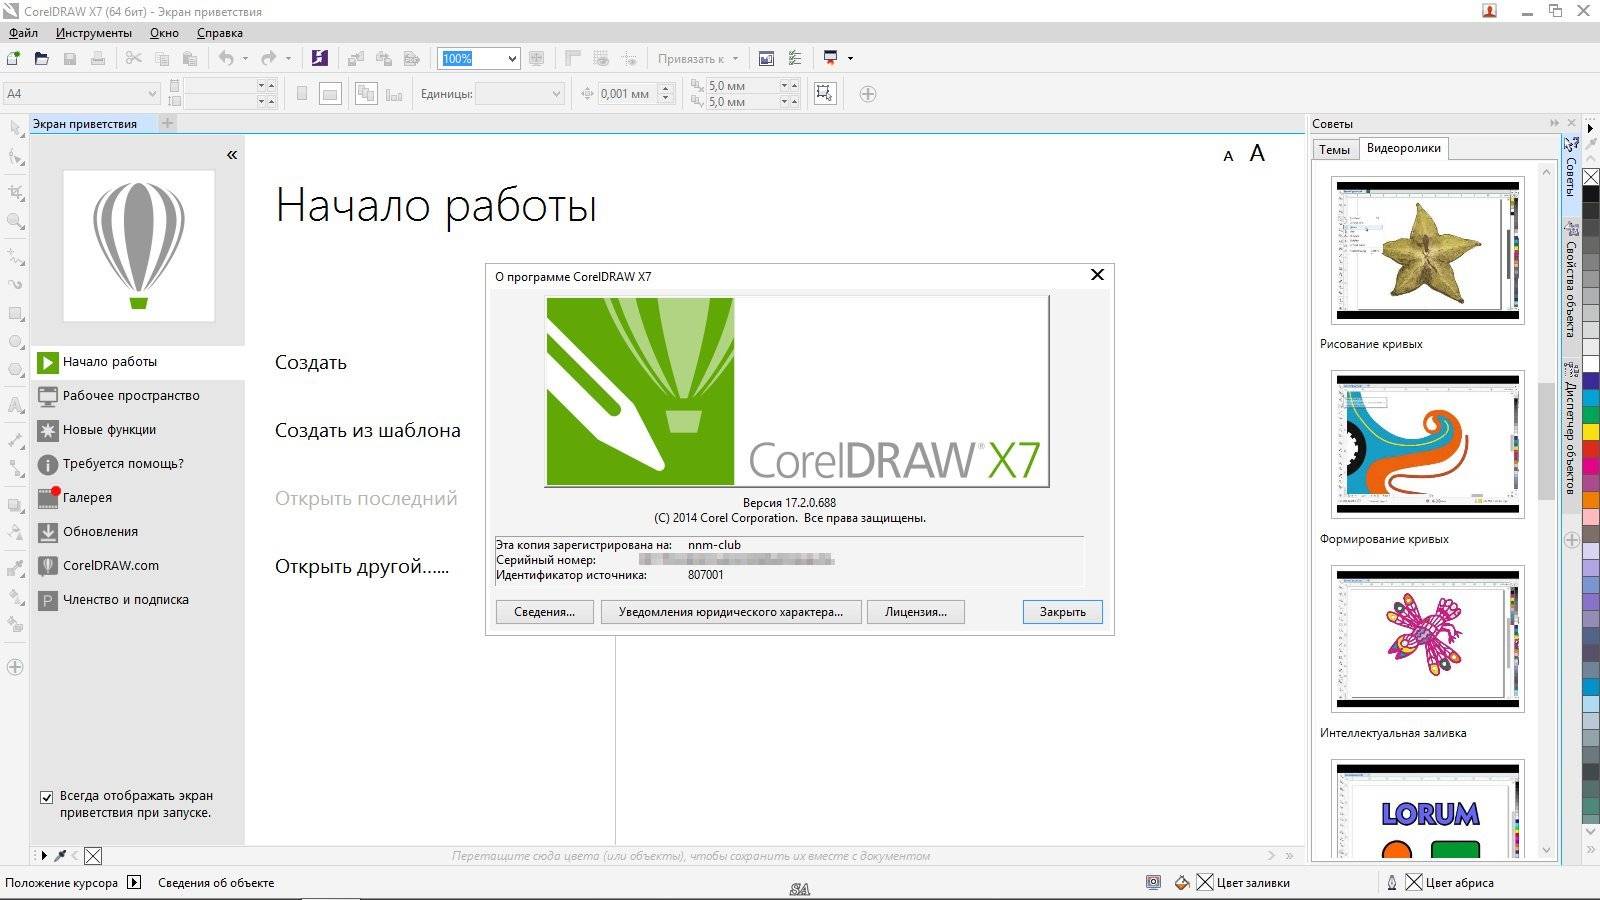Open the Файл menu
The height and width of the screenshot is (900, 1600).
coord(24,33)
